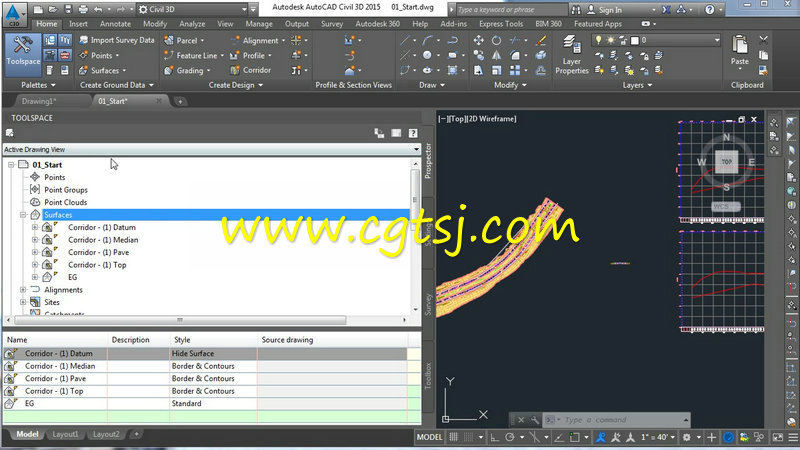
Task: Expand the EG surface node
Action: point(35,277)
